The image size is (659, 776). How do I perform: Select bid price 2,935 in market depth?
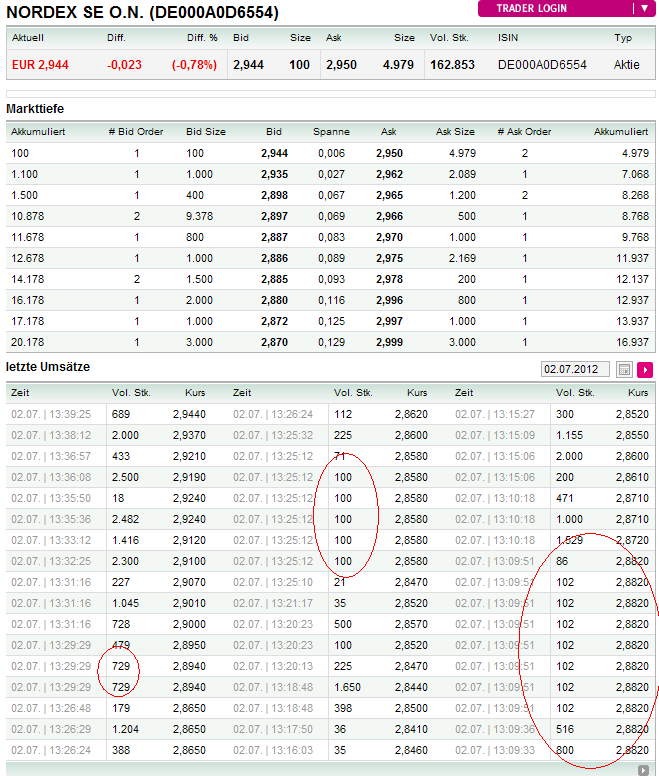tap(275, 174)
